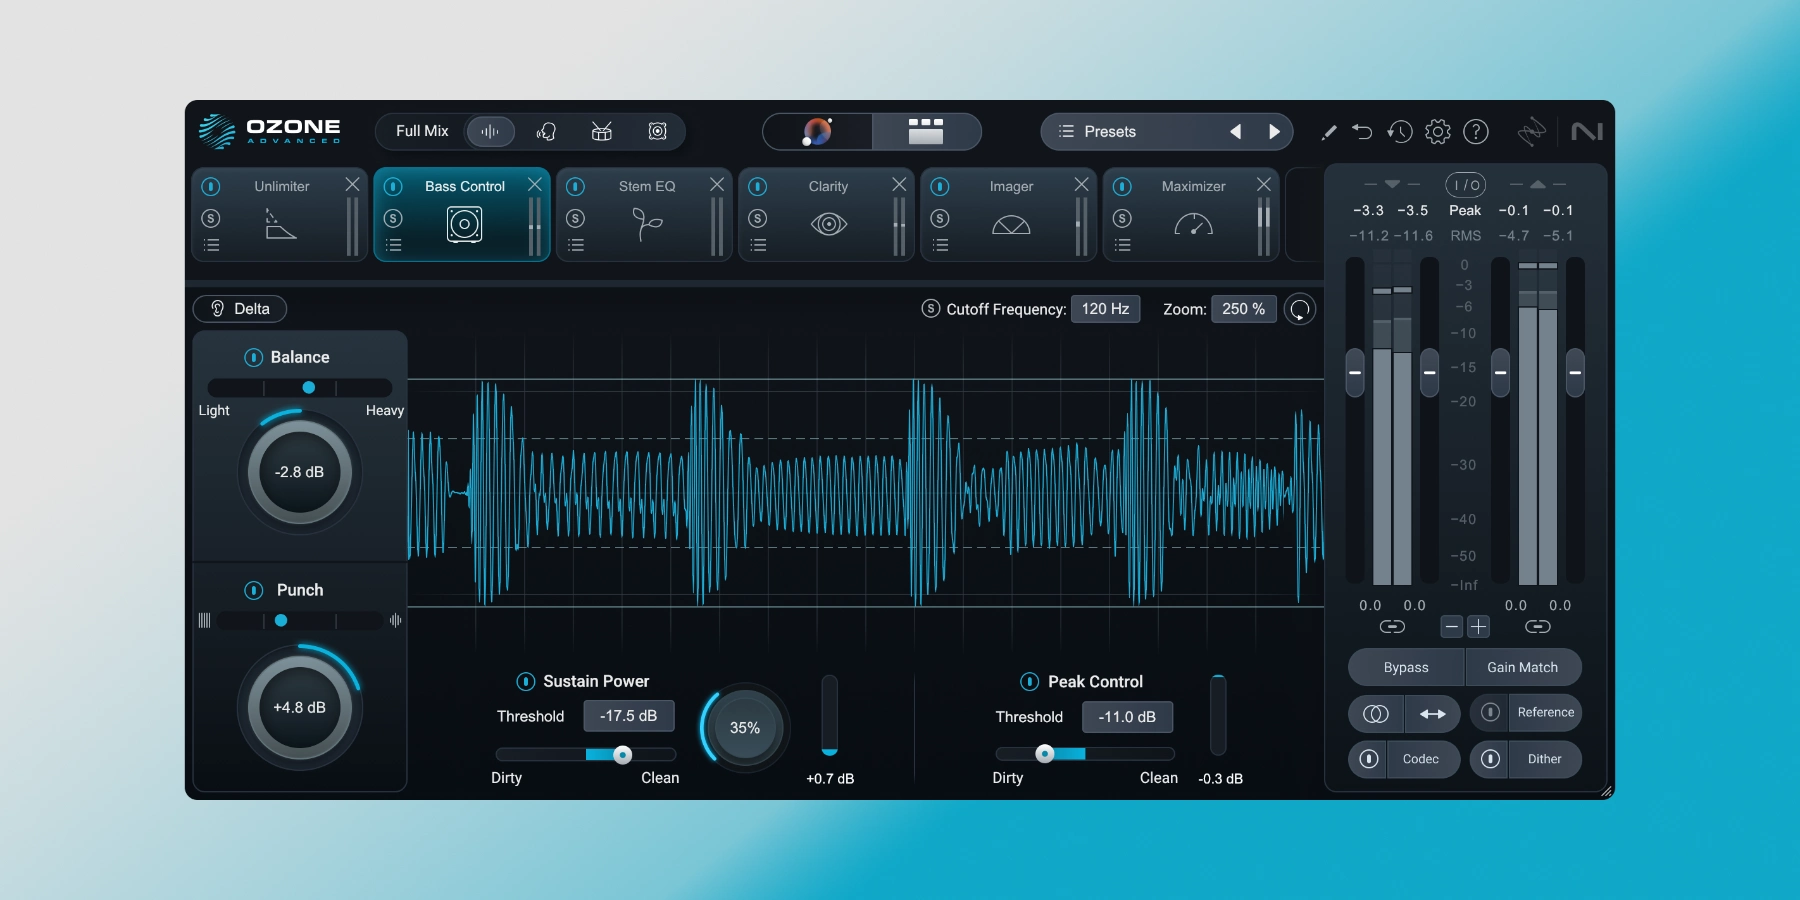Open Ozone settings gear
1800x900 pixels.
point(1438,132)
